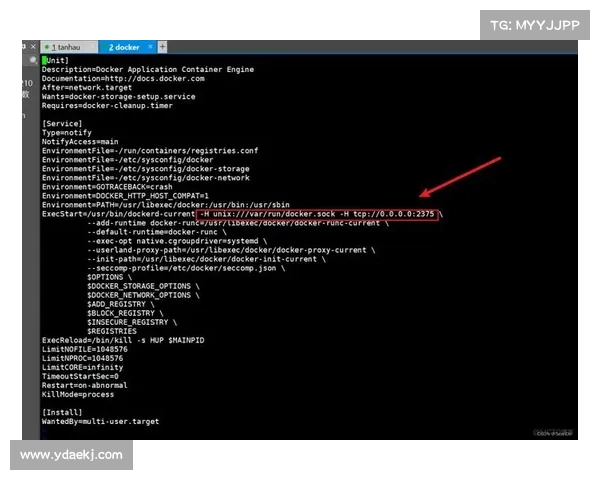Click the "$INSECURE_REGISTRY" line
This screenshot has width=600, height=480.
[x=132, y=322]
